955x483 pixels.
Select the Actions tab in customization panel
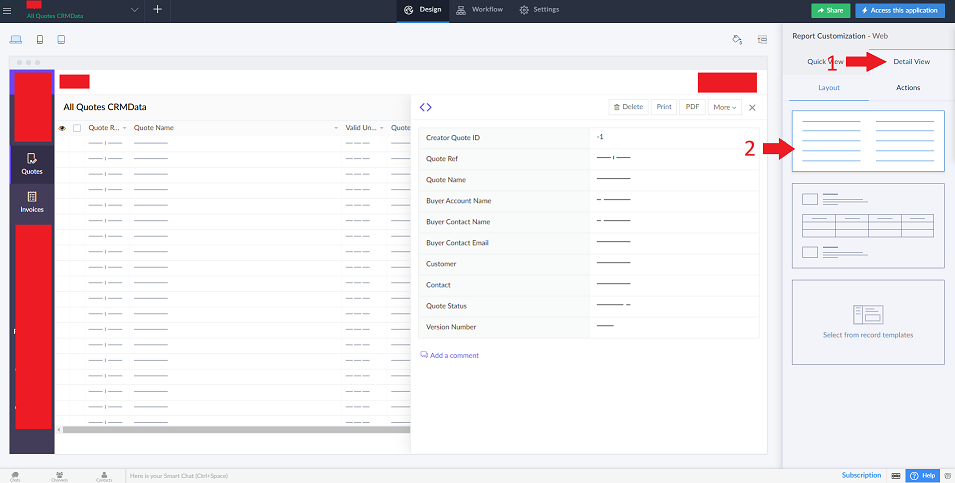click(x=907, y=88)
